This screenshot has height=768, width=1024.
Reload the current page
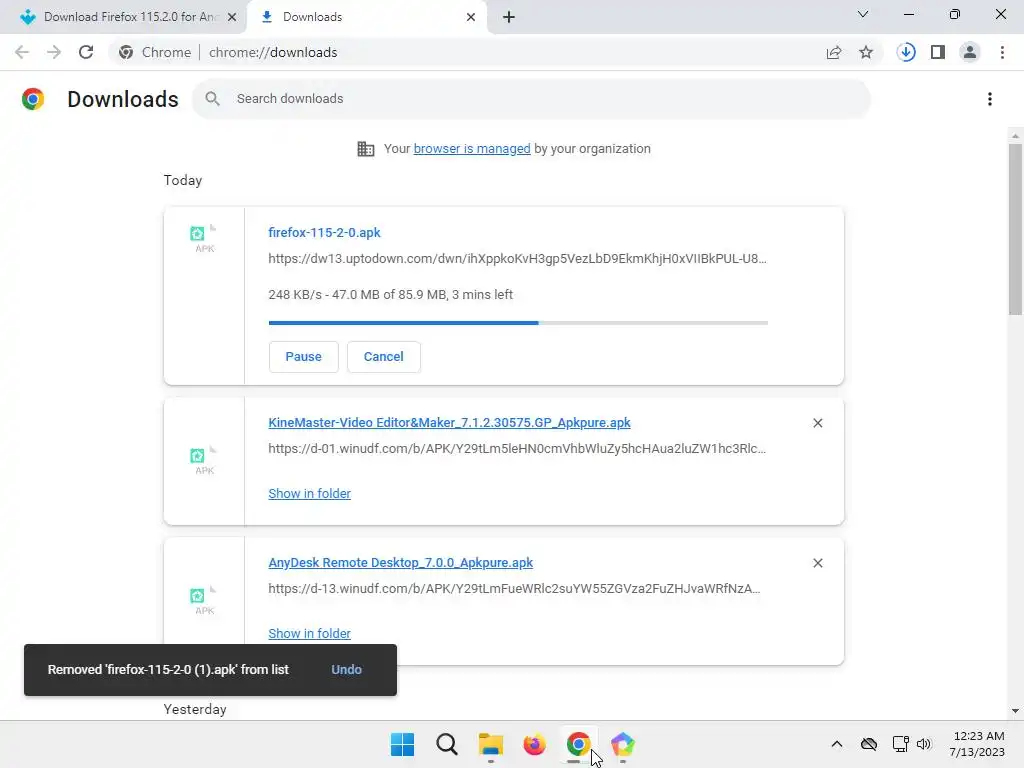pos(86,52)
